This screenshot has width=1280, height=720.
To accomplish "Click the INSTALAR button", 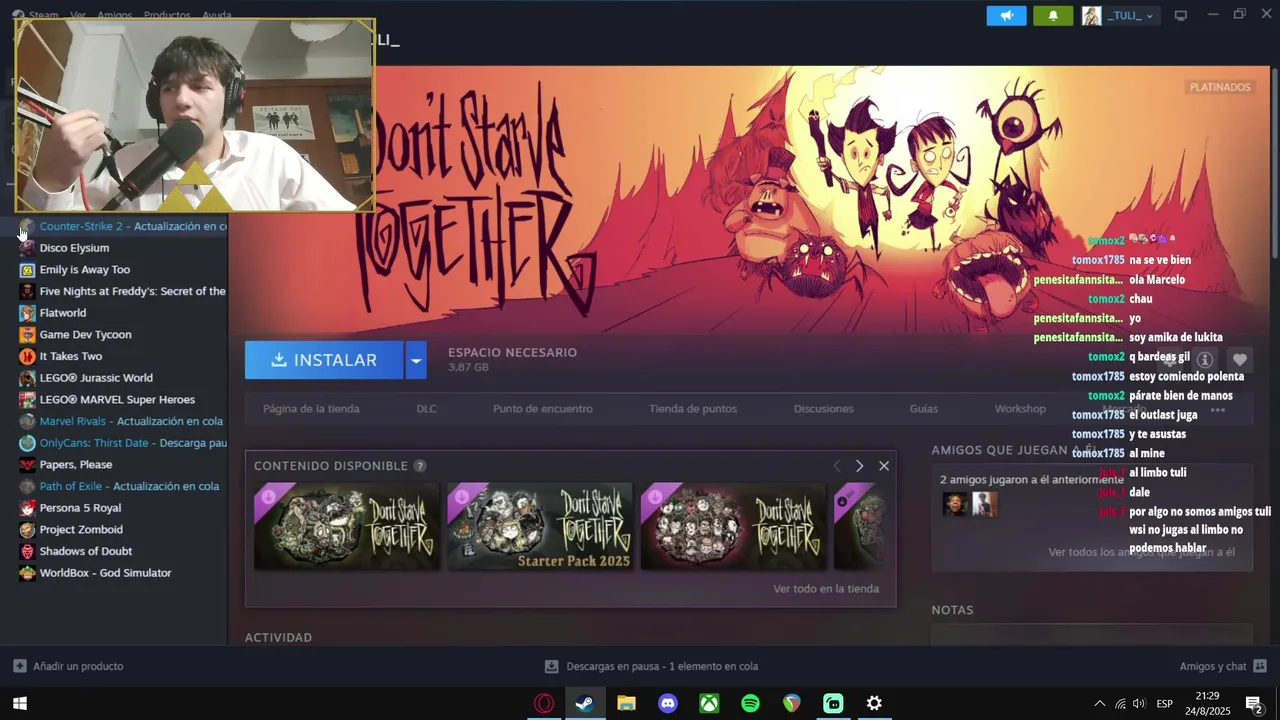I will pos(324,360).
